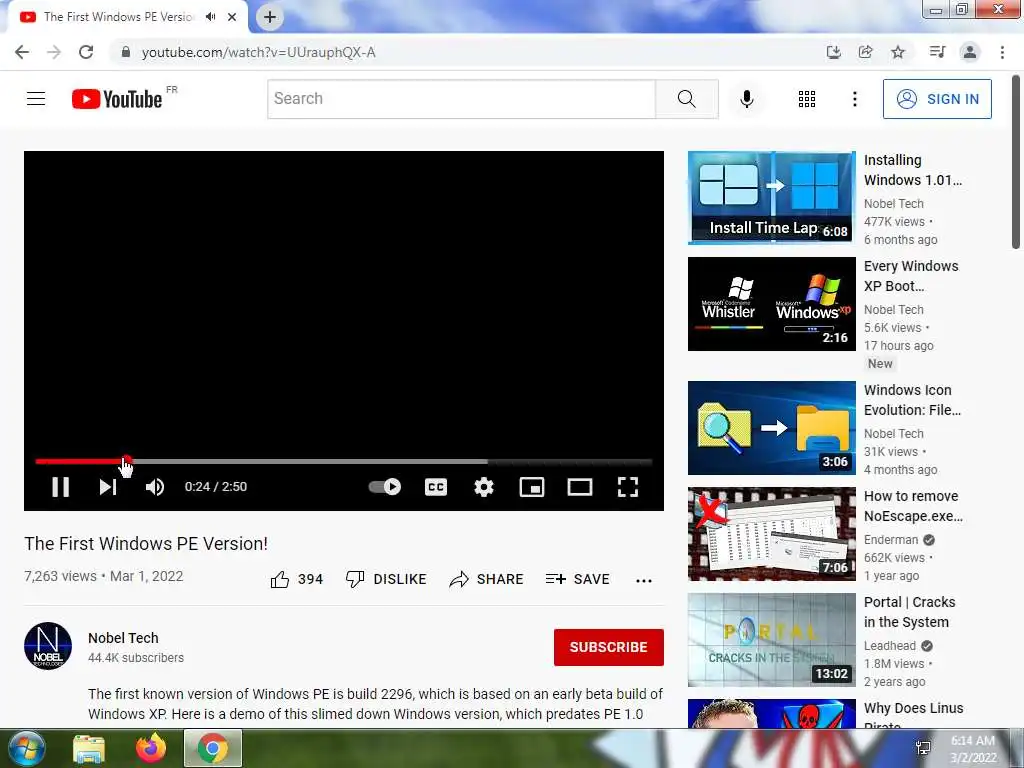Screen dimensions: 1024x768
Task: Click the SUBSCRIBE button
Action: (609, 647)
